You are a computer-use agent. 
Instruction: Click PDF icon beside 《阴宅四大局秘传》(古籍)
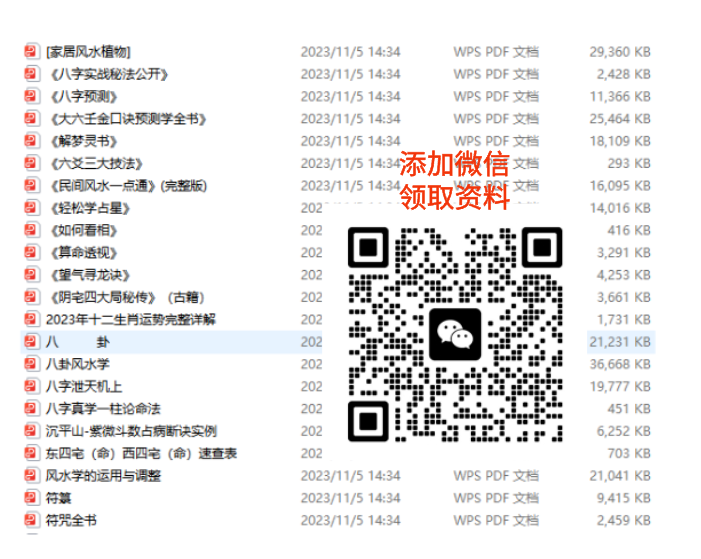[x=31, y=297]
